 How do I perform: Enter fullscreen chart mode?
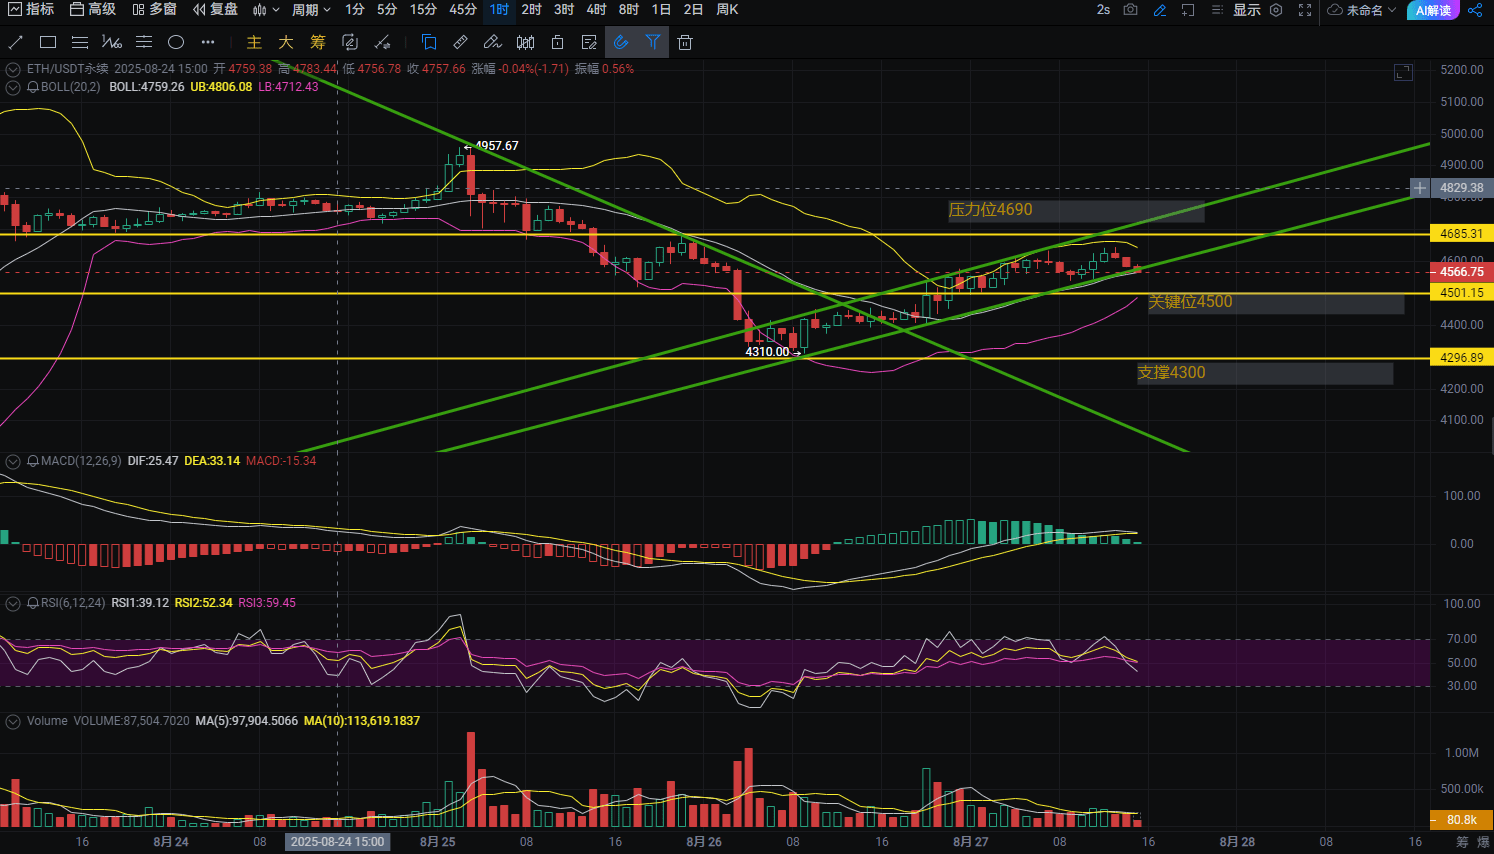pyautogui.click(x=1305, y=10)
